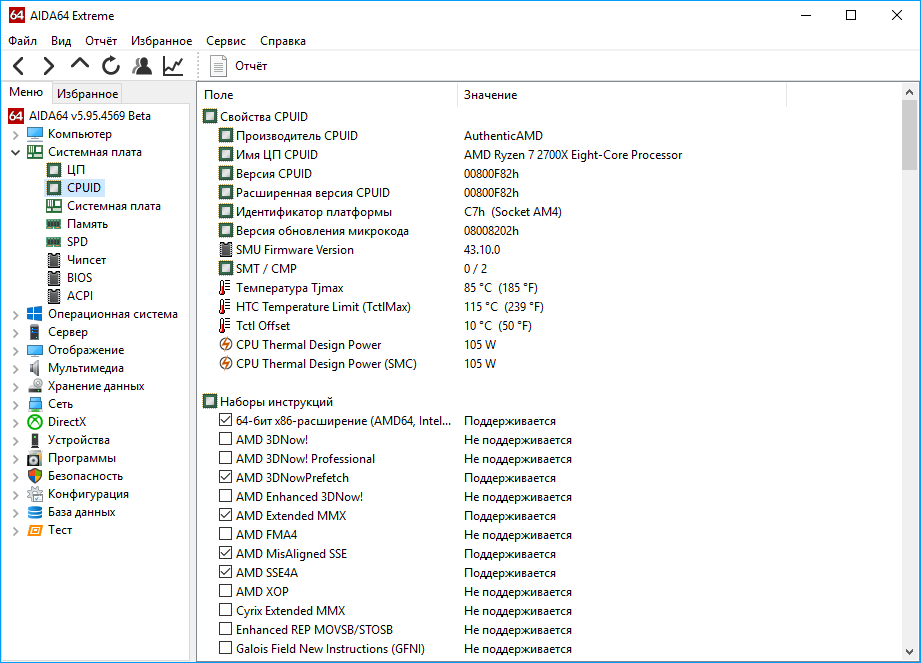The image size is (921, 663).
Task: Select the DirectX tree item
Action: pyautogui.click(x=66, y=422)
